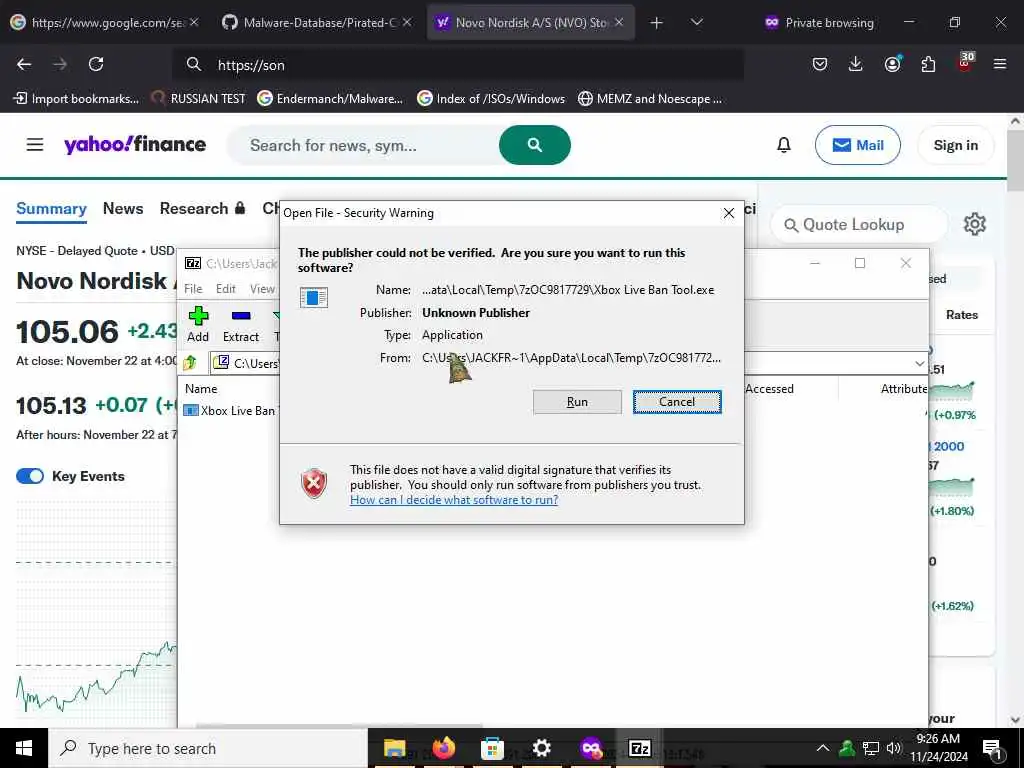1024x768 pixels.
Task: Switch to the Malware-Database GitHub tab
Action: click(x=316, y=22)
